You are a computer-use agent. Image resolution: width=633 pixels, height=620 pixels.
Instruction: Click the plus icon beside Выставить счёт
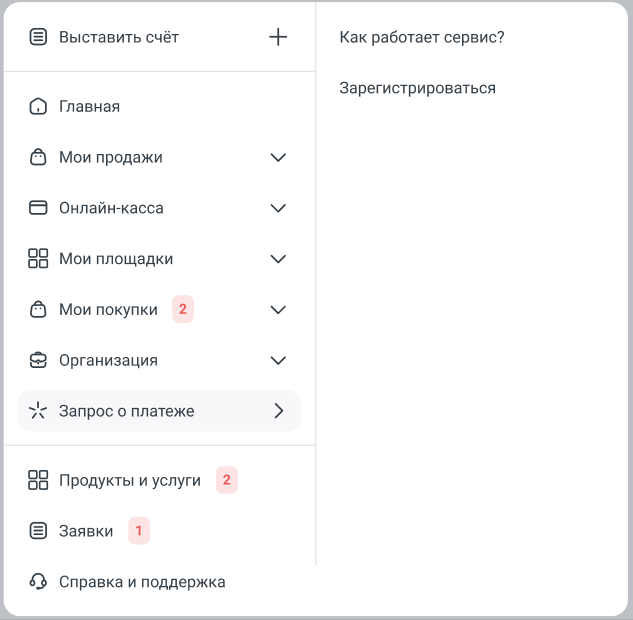click(278, 37)
